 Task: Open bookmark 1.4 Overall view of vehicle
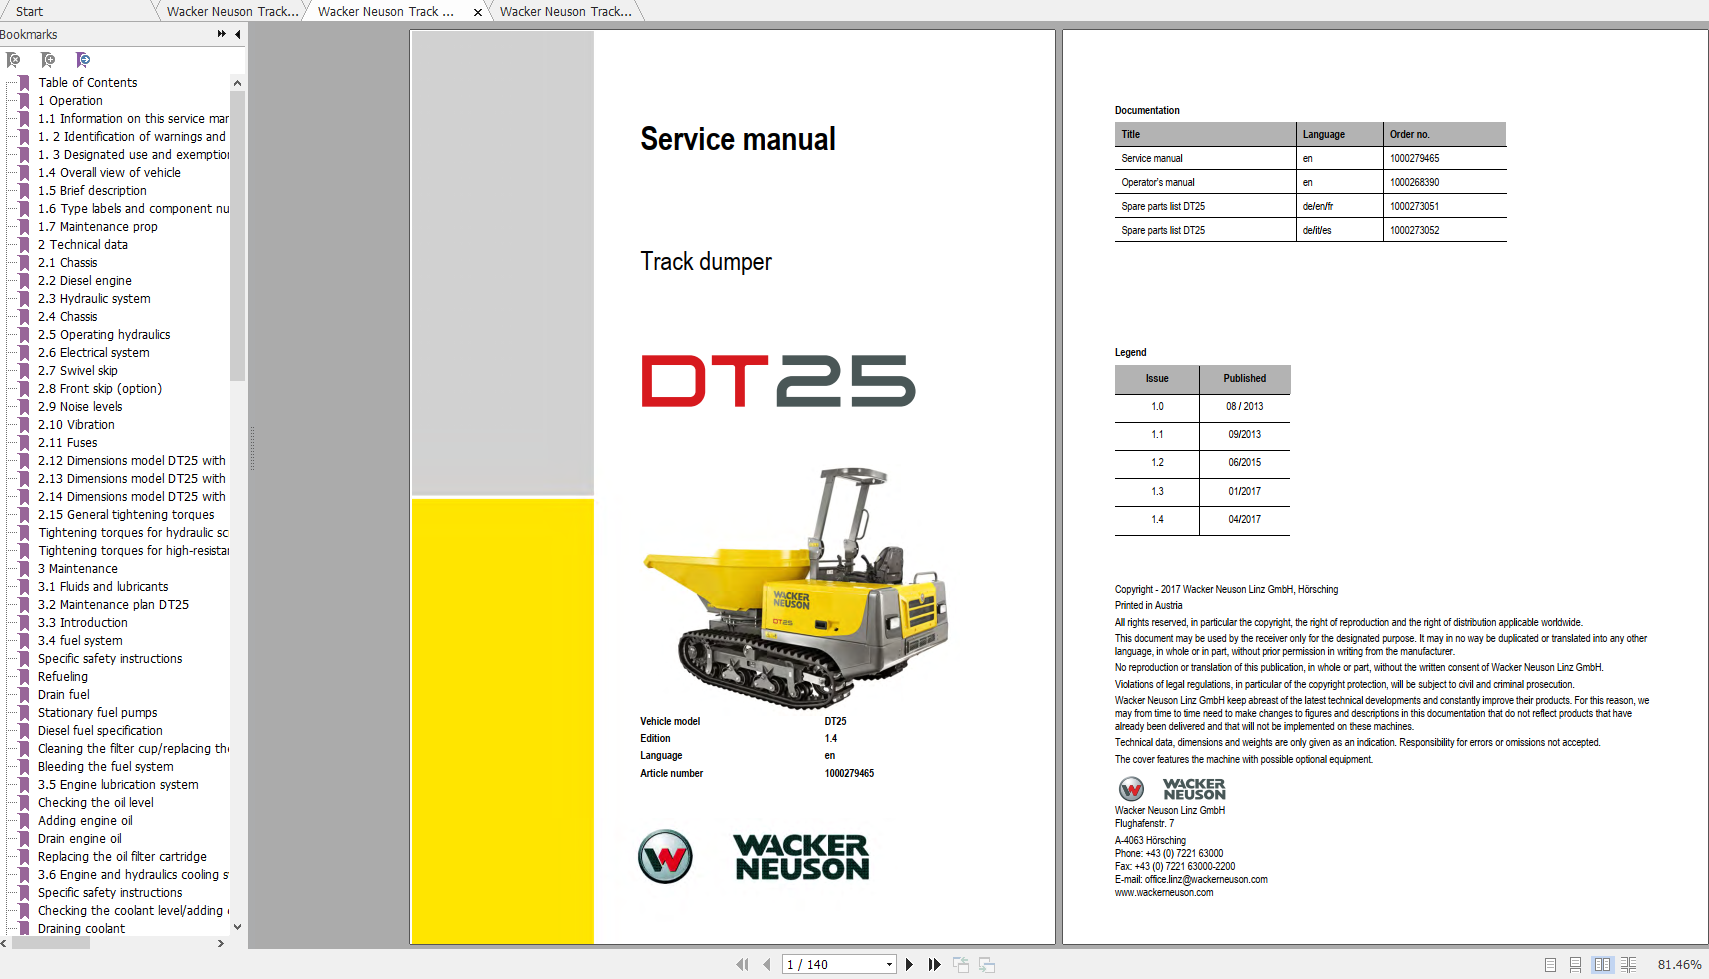point(109,172)
